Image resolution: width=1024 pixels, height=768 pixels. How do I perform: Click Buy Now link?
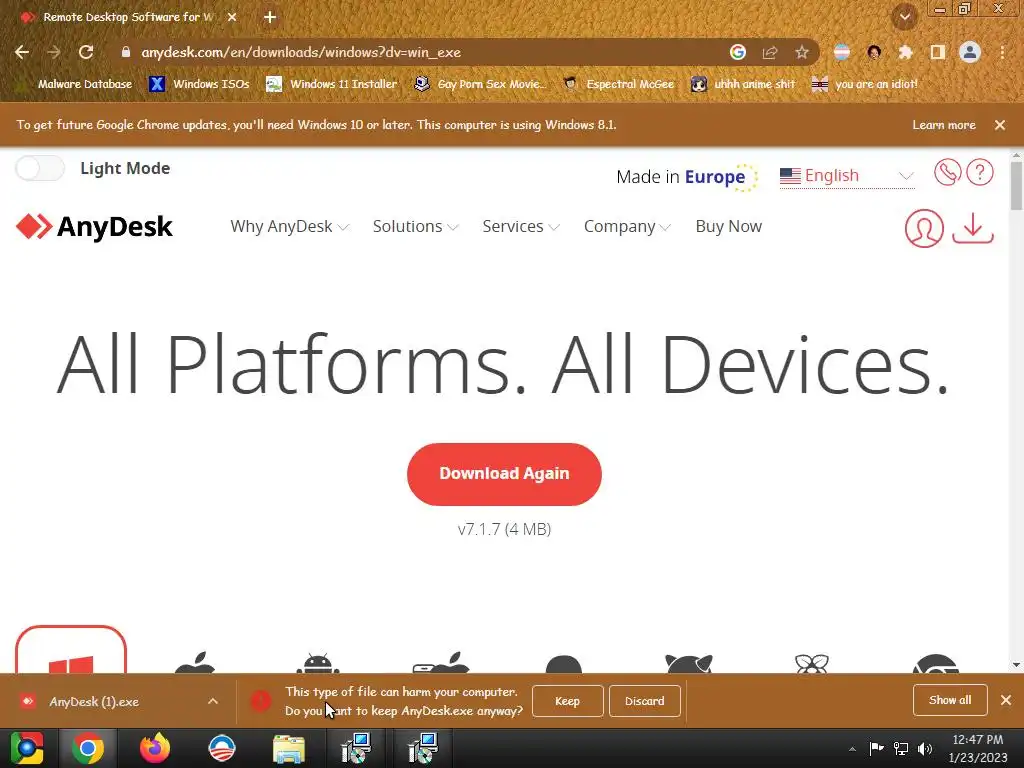pyautogui.click(x=729, y=227)
